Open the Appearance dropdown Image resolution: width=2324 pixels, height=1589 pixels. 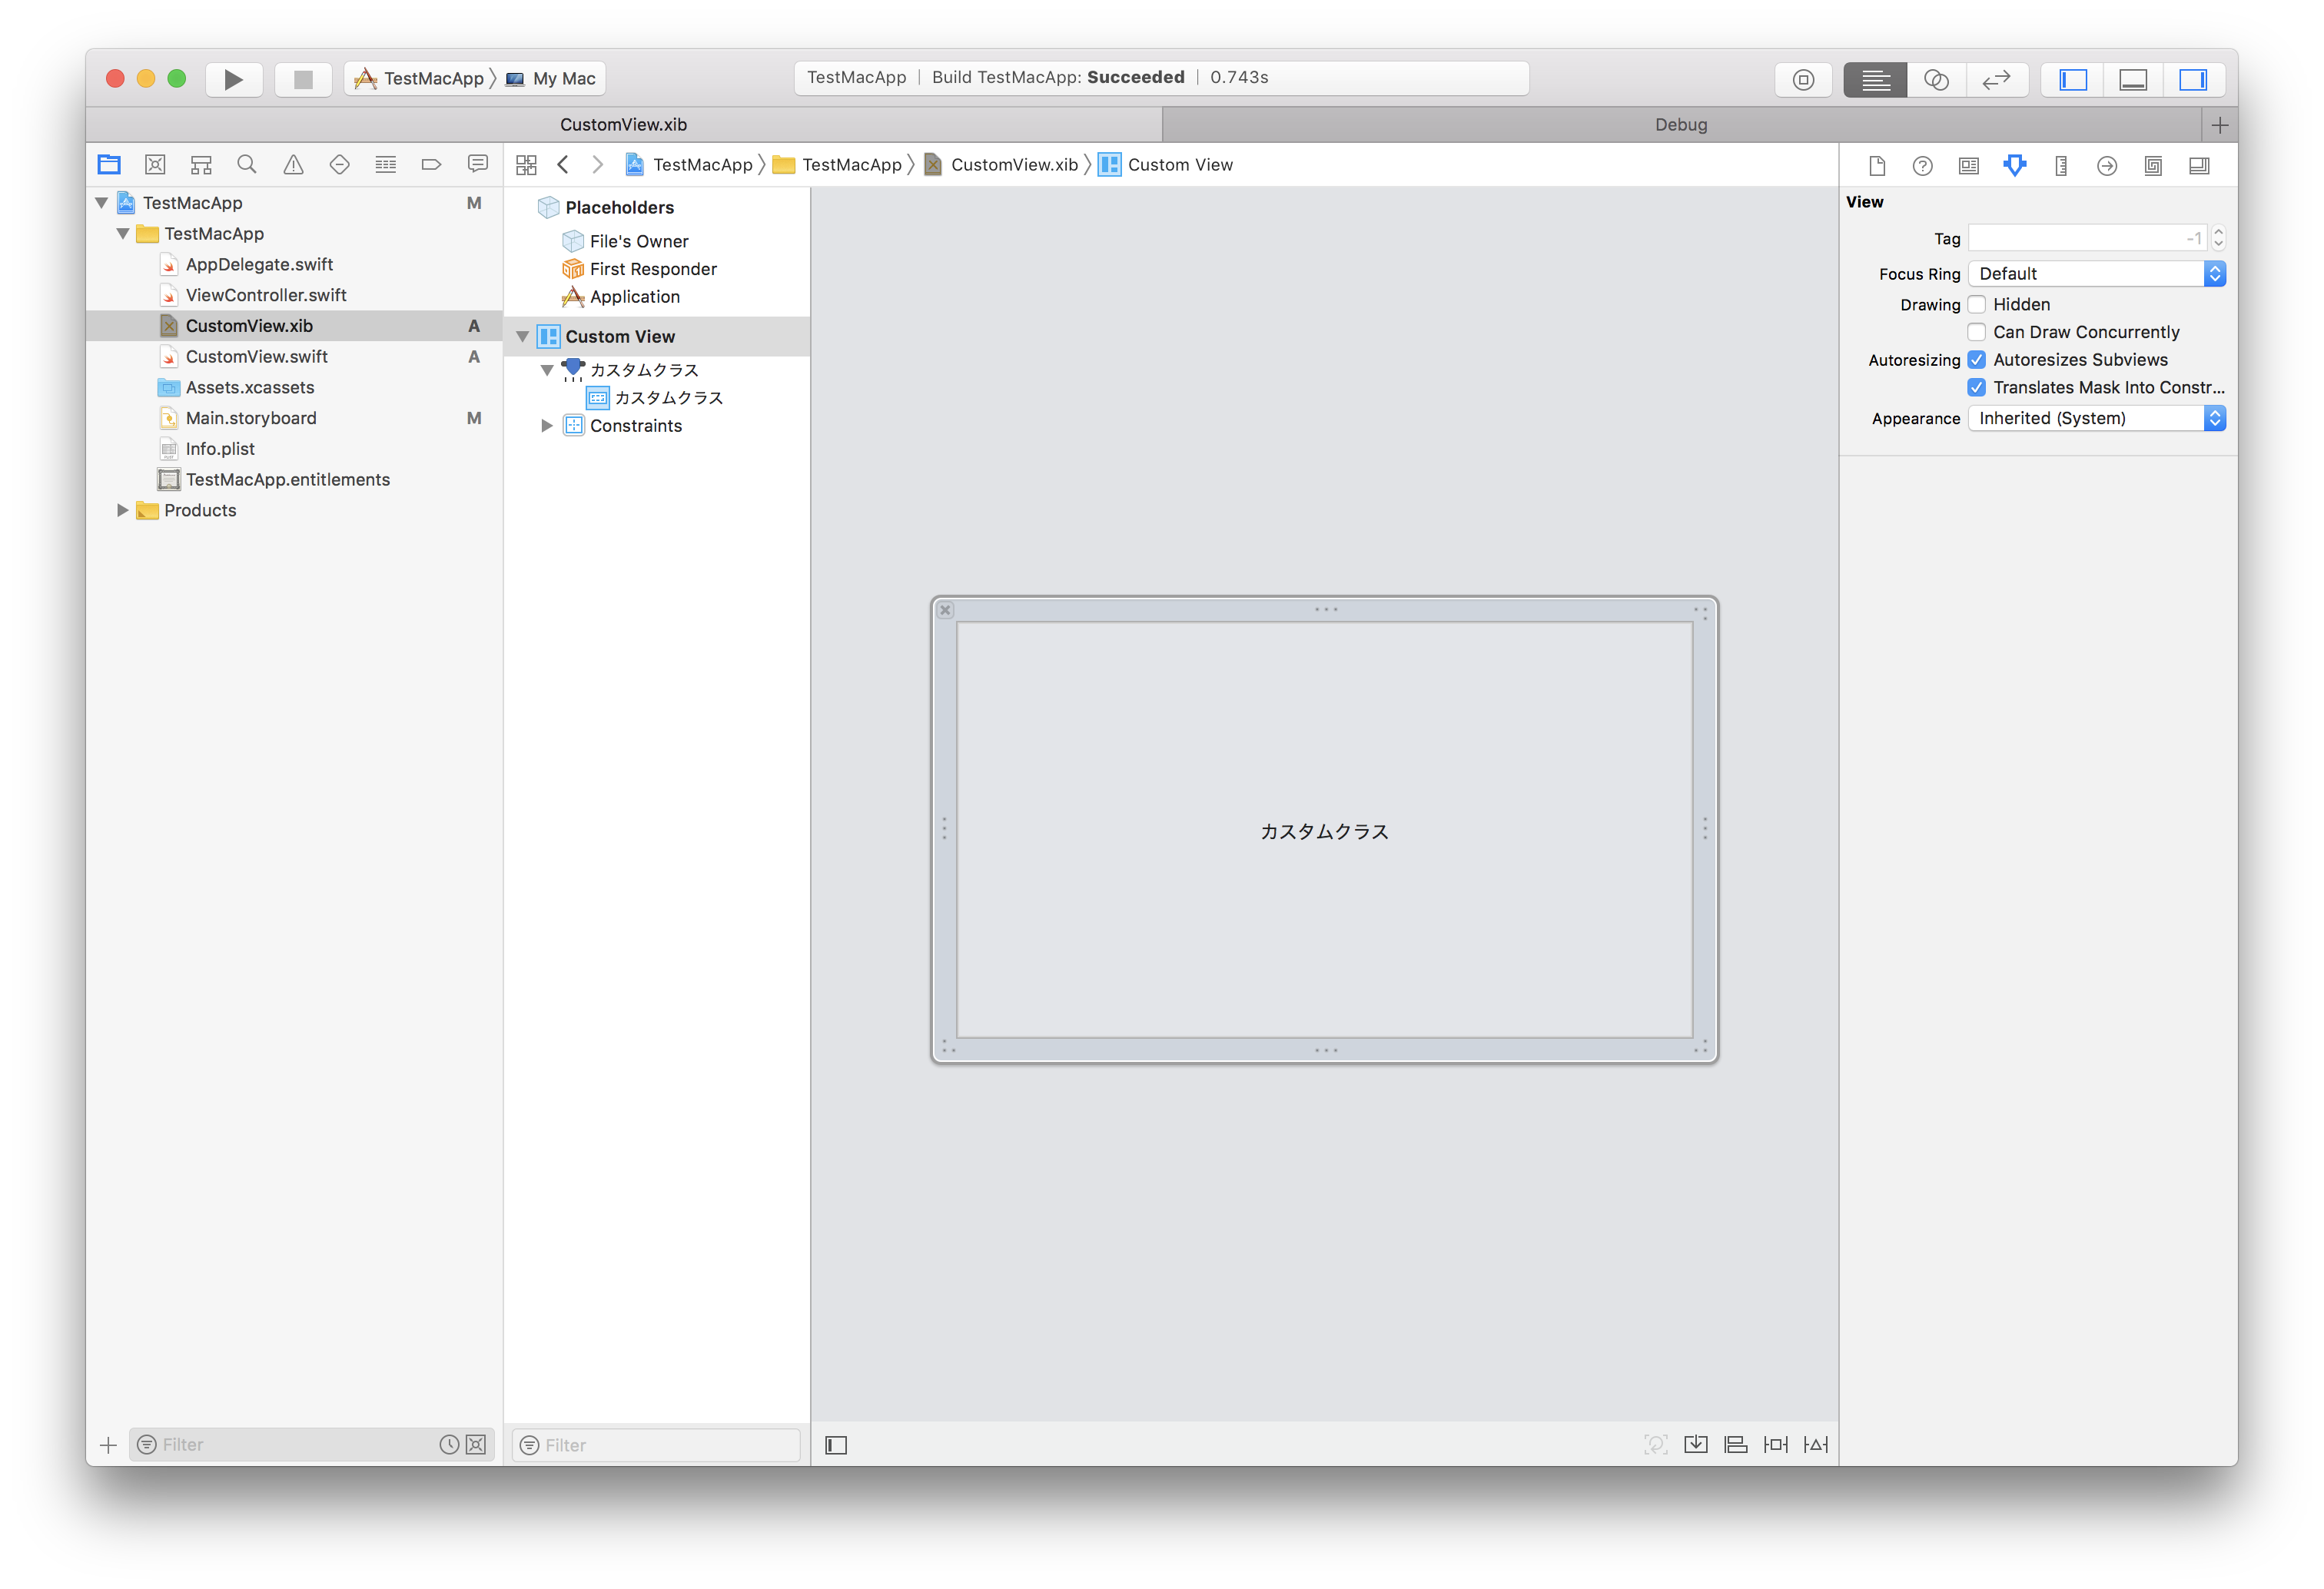click(2096, 418)
